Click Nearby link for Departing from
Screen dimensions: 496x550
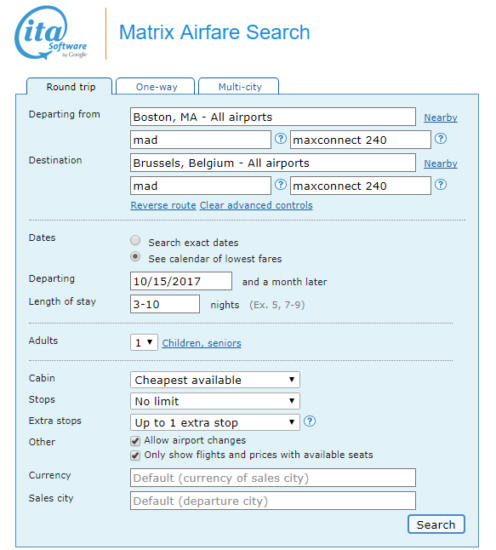pos(441,118)
